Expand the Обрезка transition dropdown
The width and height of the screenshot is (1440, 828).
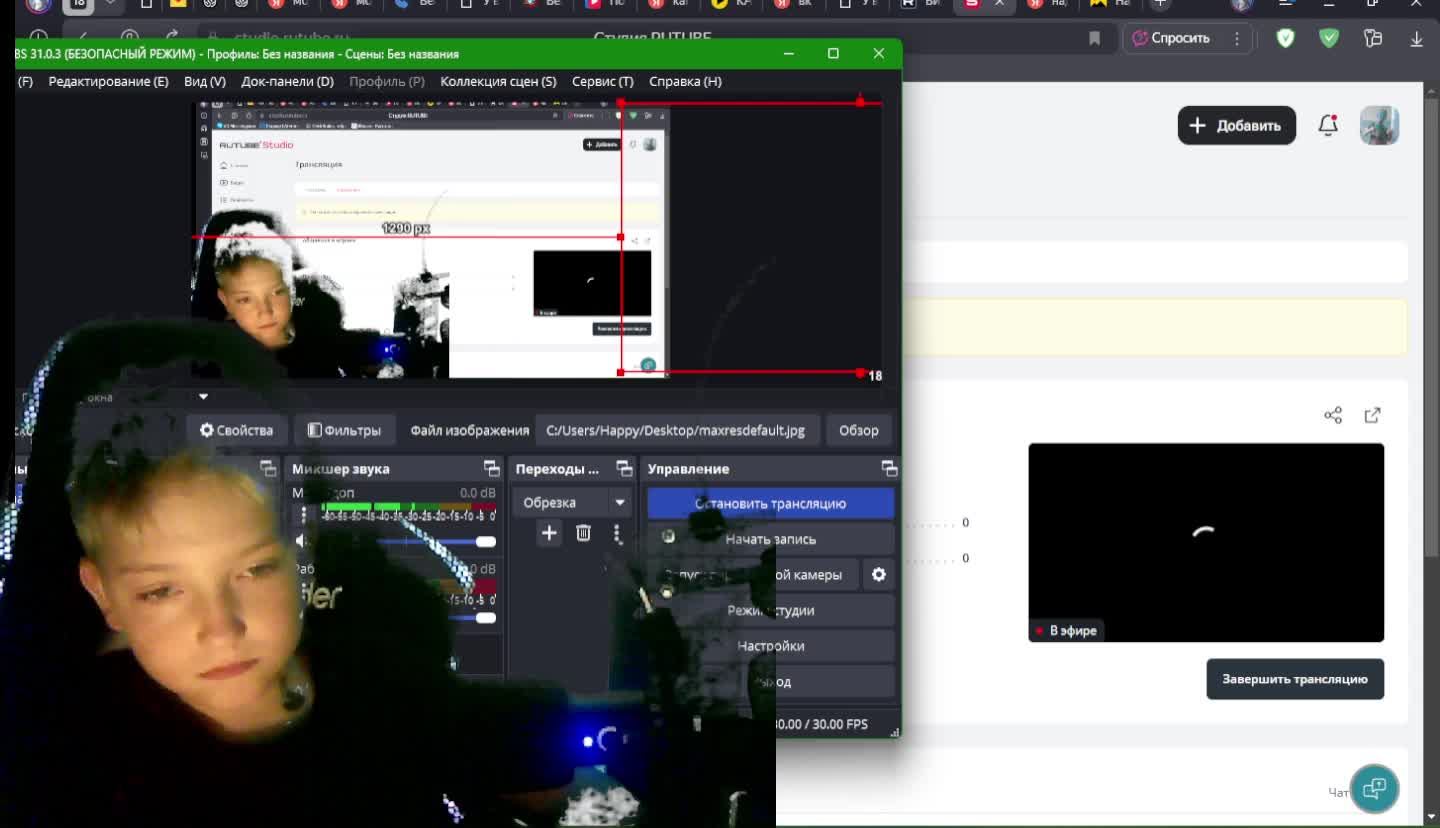pos(620,502)
